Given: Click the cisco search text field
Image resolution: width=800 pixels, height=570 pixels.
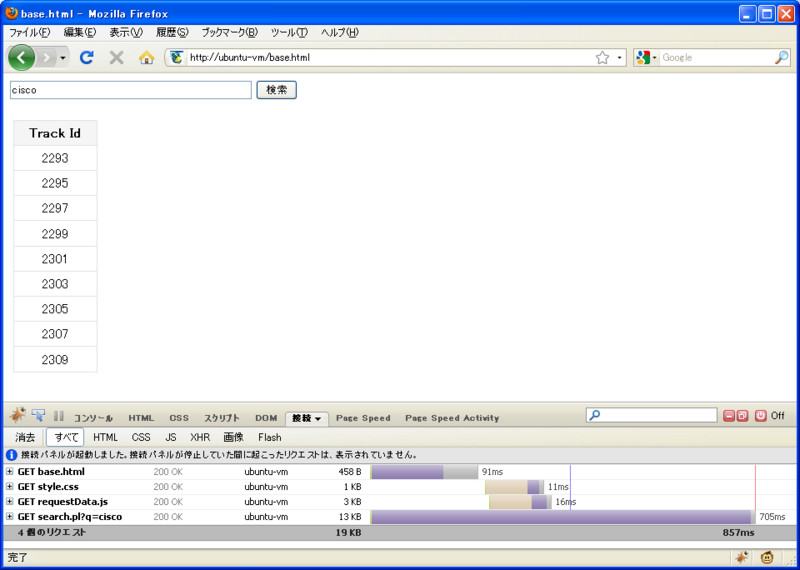Looking at the screenshot, I should pyautogui.click(x=131, y=90).
